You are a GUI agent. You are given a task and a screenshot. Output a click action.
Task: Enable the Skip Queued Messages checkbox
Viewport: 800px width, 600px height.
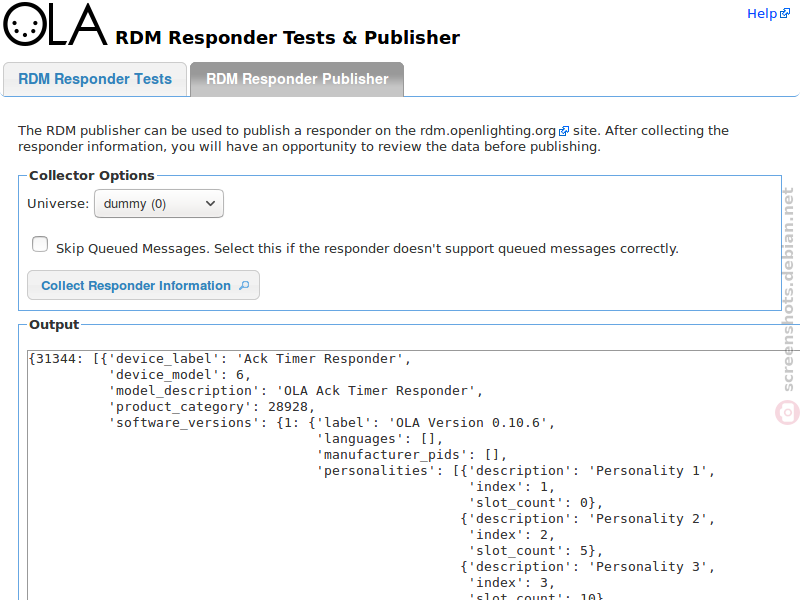point(40,244)
